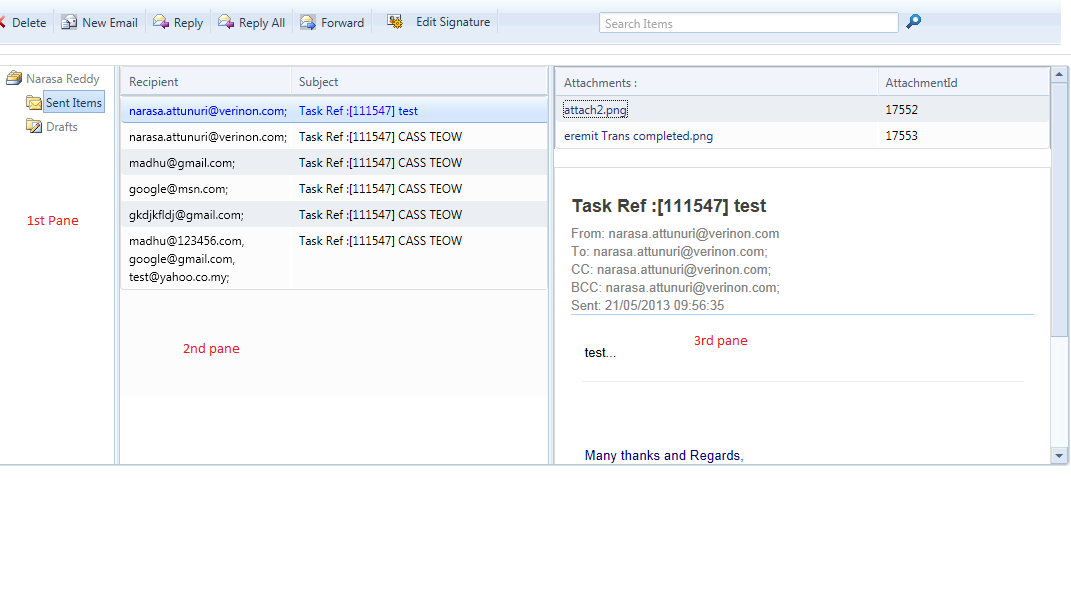
Task: Click the Drafts folder icon
Action: point(34,126)
